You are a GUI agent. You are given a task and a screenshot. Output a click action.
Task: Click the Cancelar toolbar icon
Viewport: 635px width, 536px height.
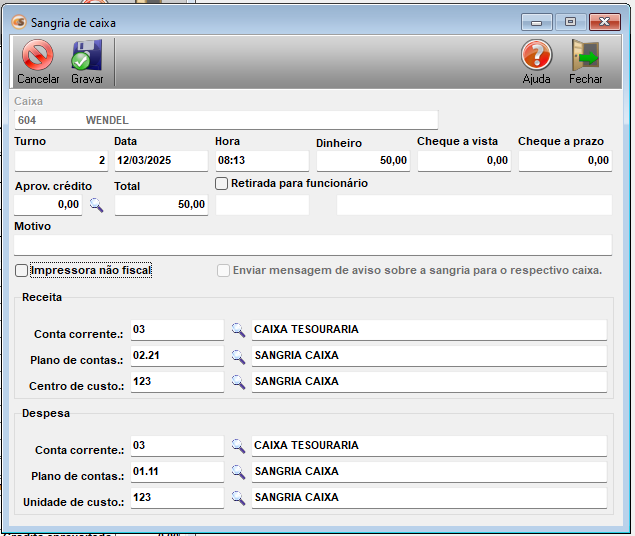[x=38, y=56]
